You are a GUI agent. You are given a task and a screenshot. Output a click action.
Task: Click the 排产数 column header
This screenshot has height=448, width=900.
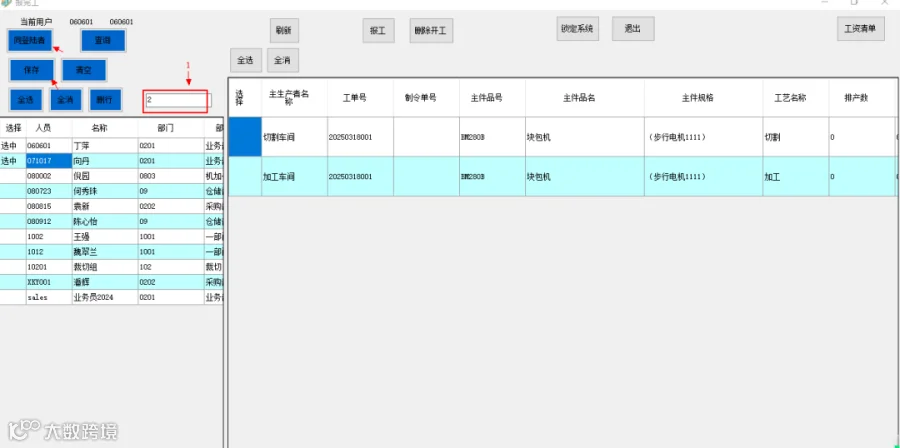tap(862, 98)
